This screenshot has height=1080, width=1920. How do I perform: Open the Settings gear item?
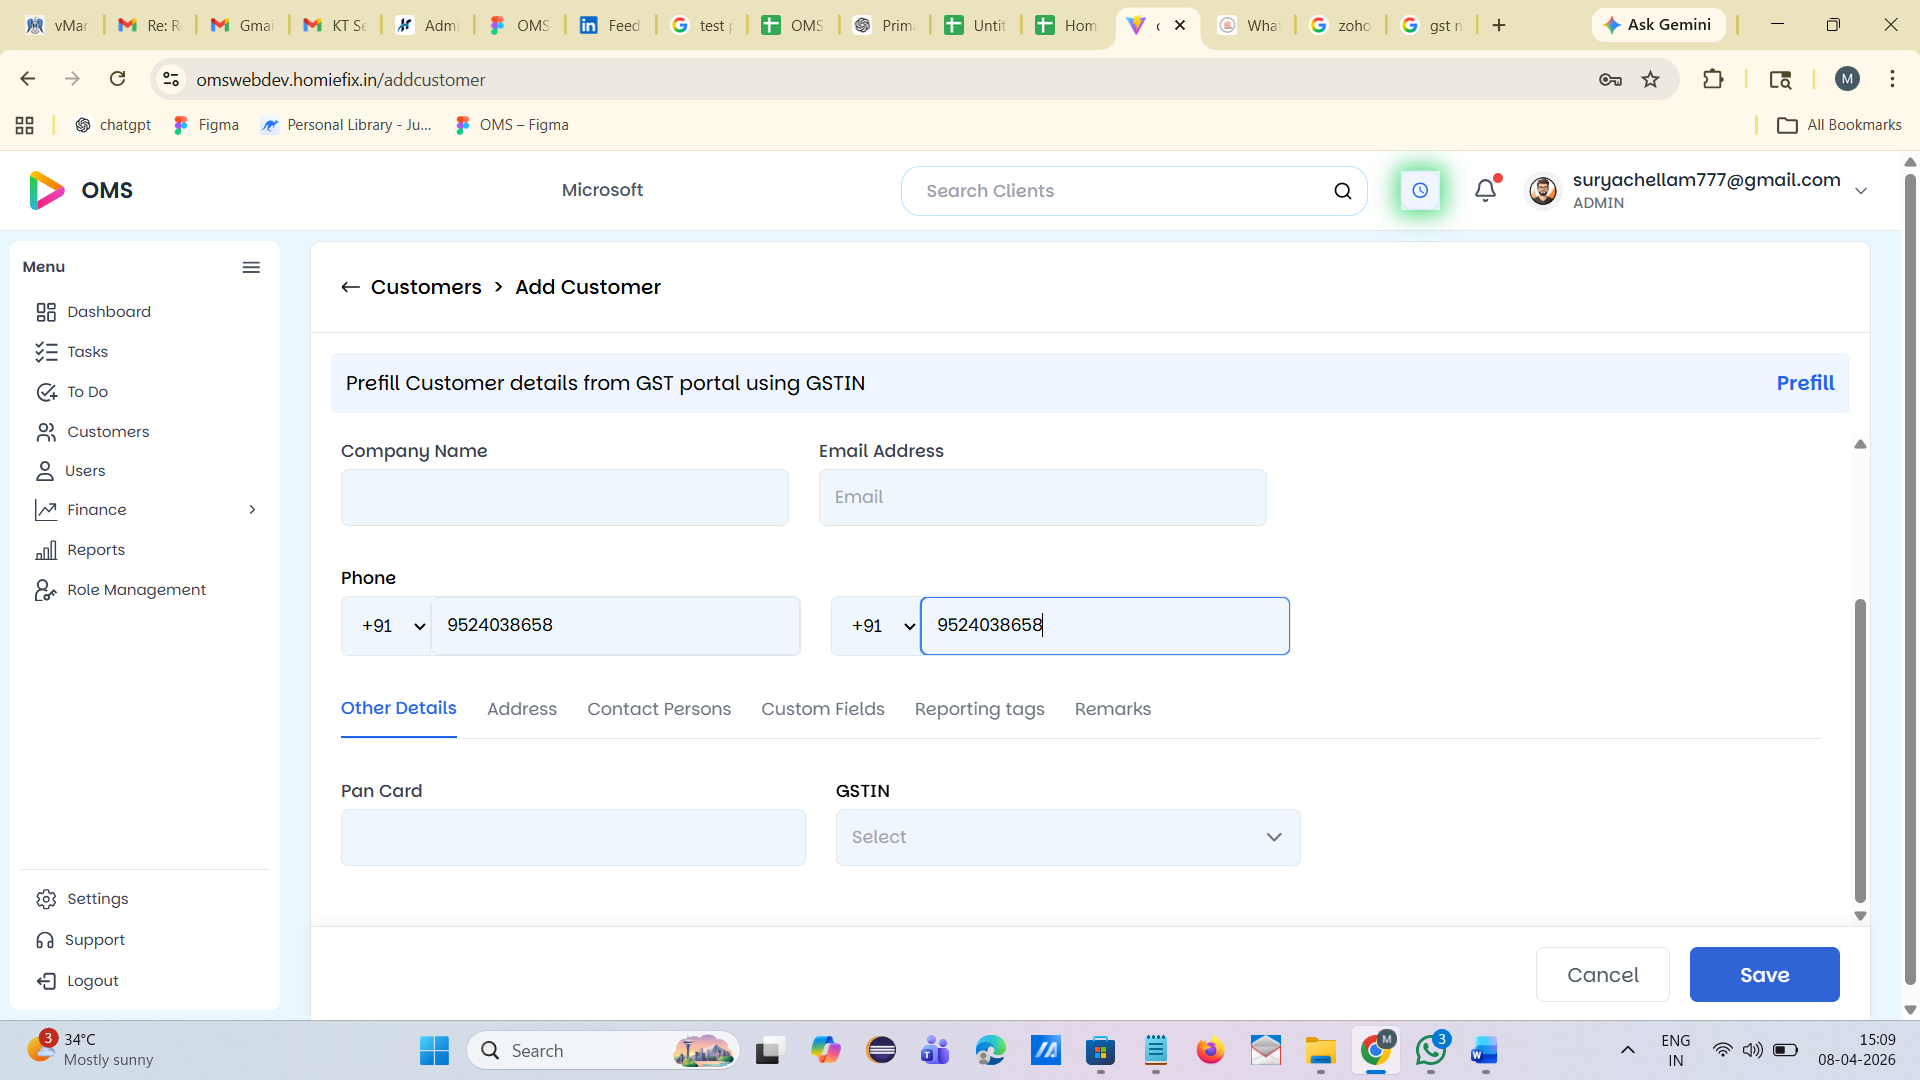(97, 899)
